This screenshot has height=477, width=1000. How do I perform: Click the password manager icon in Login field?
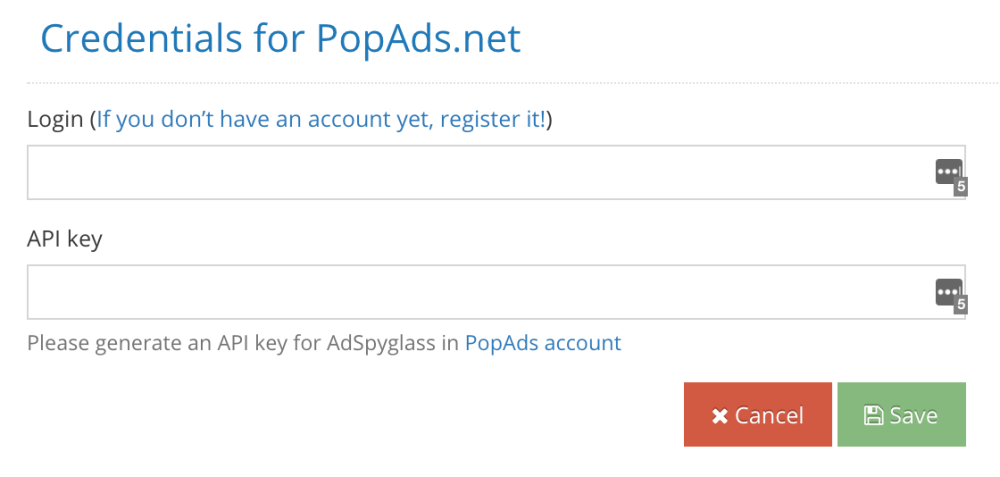pos(948,172)
